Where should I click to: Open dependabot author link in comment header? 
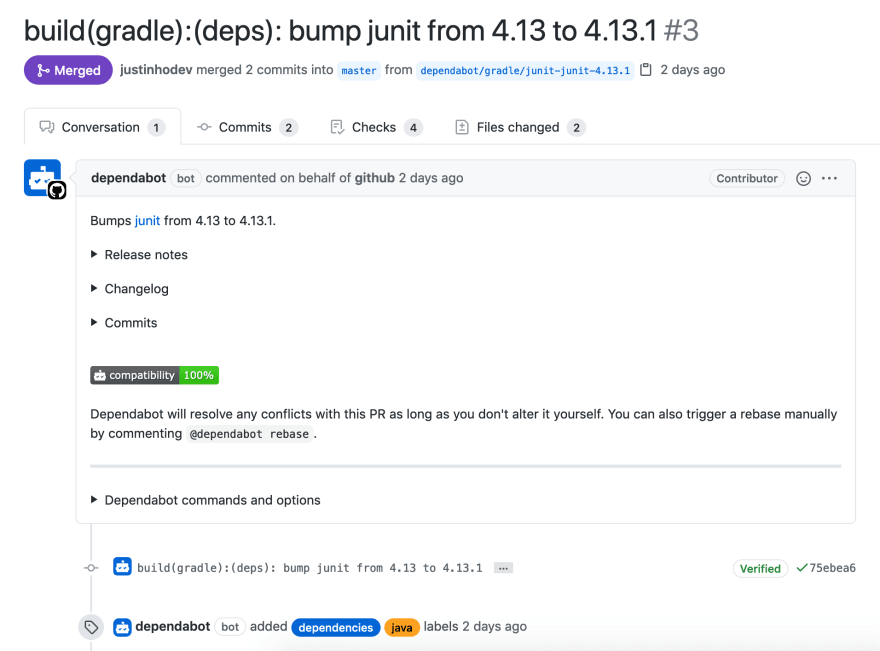click(129, 178)
